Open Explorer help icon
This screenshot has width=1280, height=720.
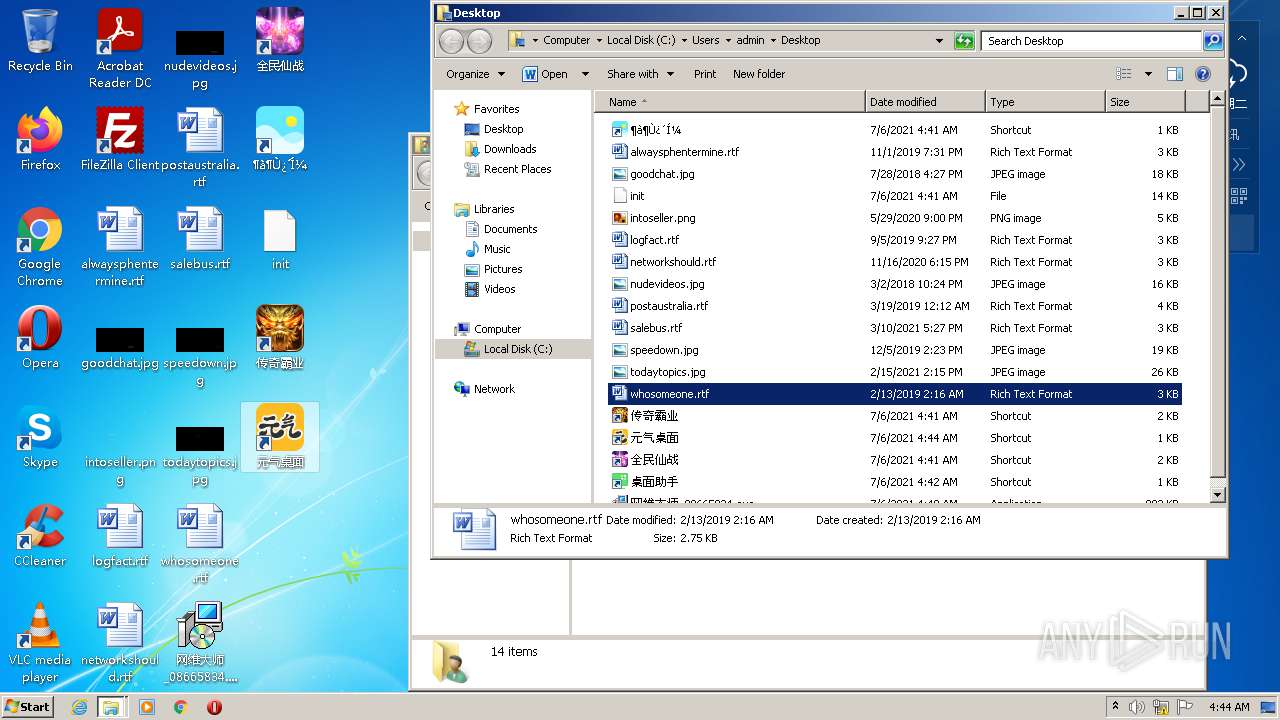tap(1203, 74)
